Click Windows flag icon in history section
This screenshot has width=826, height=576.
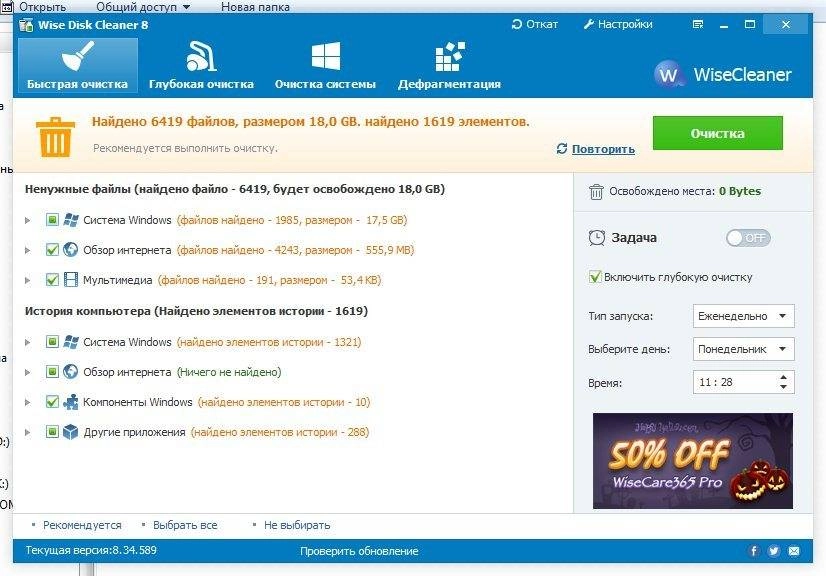tap(71, 342)
